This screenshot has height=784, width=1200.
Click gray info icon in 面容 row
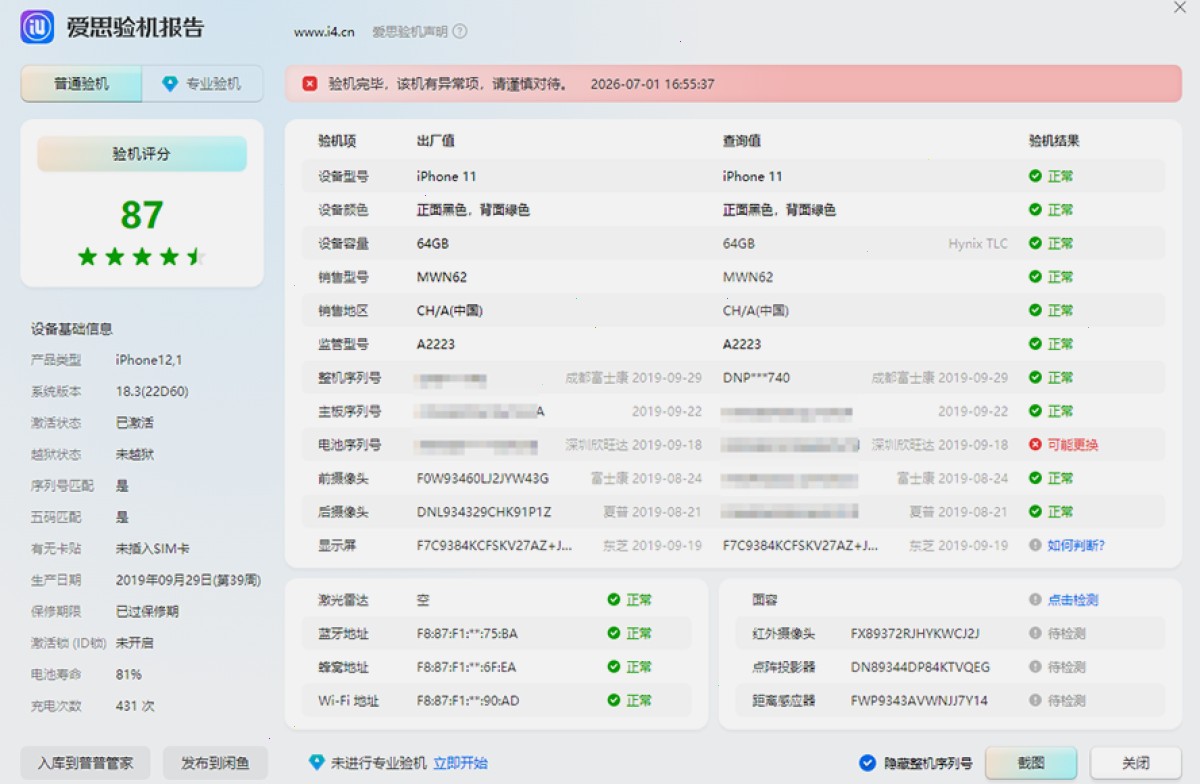click(1035, 600)
